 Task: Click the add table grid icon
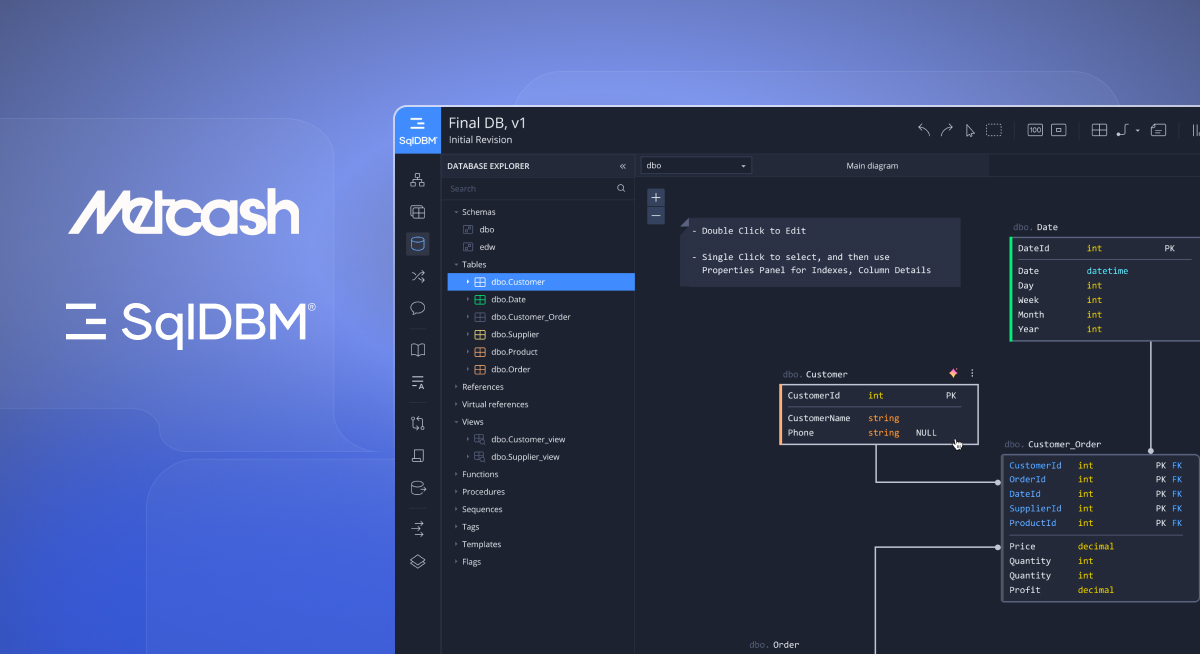(1099, 130)
